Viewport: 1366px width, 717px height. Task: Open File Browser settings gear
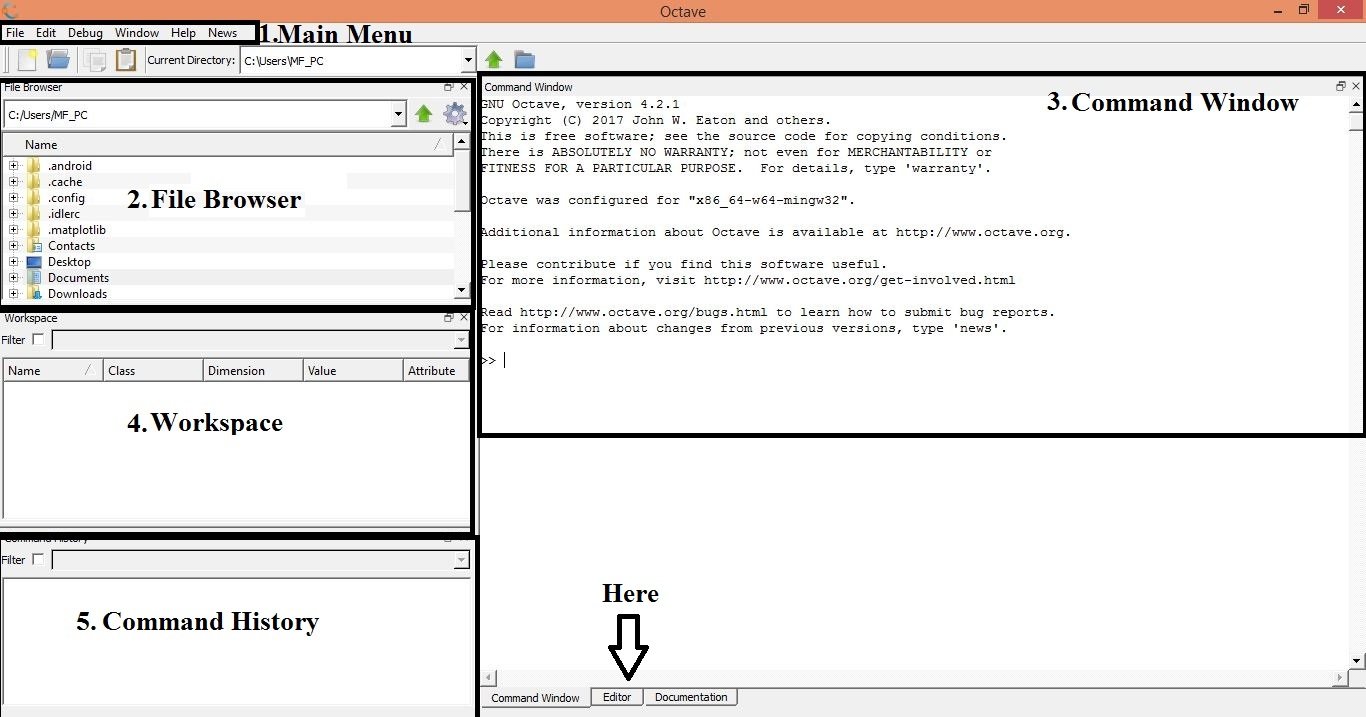point(455,114)
